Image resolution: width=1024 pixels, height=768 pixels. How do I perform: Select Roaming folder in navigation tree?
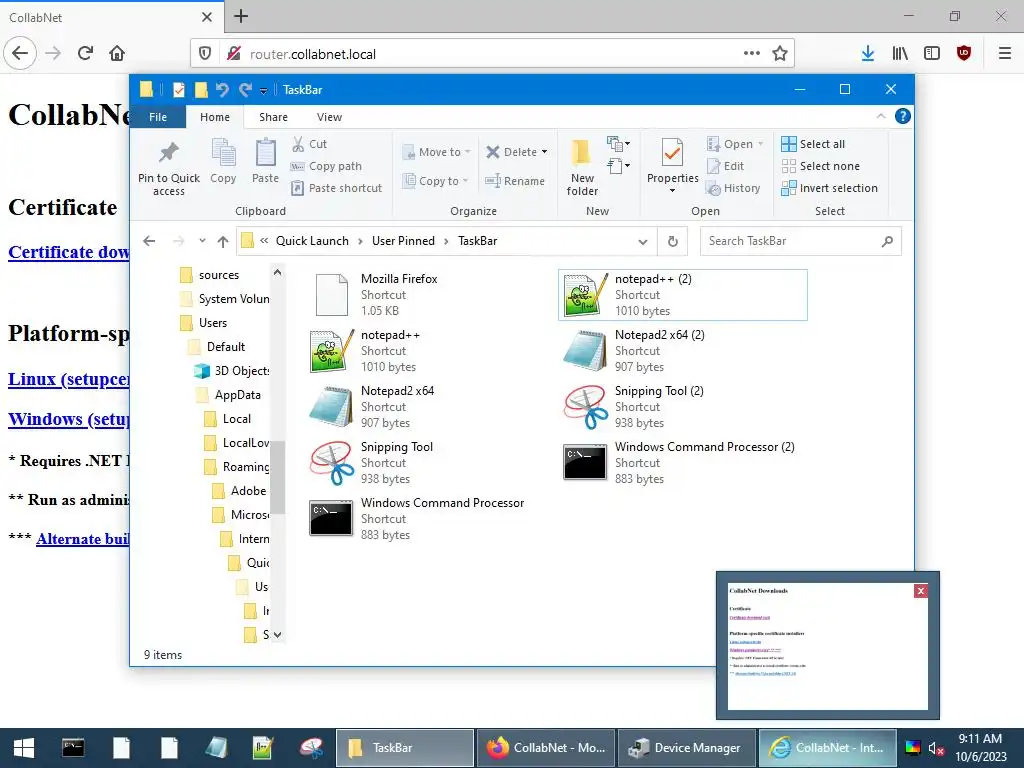(x=236, y=466)
